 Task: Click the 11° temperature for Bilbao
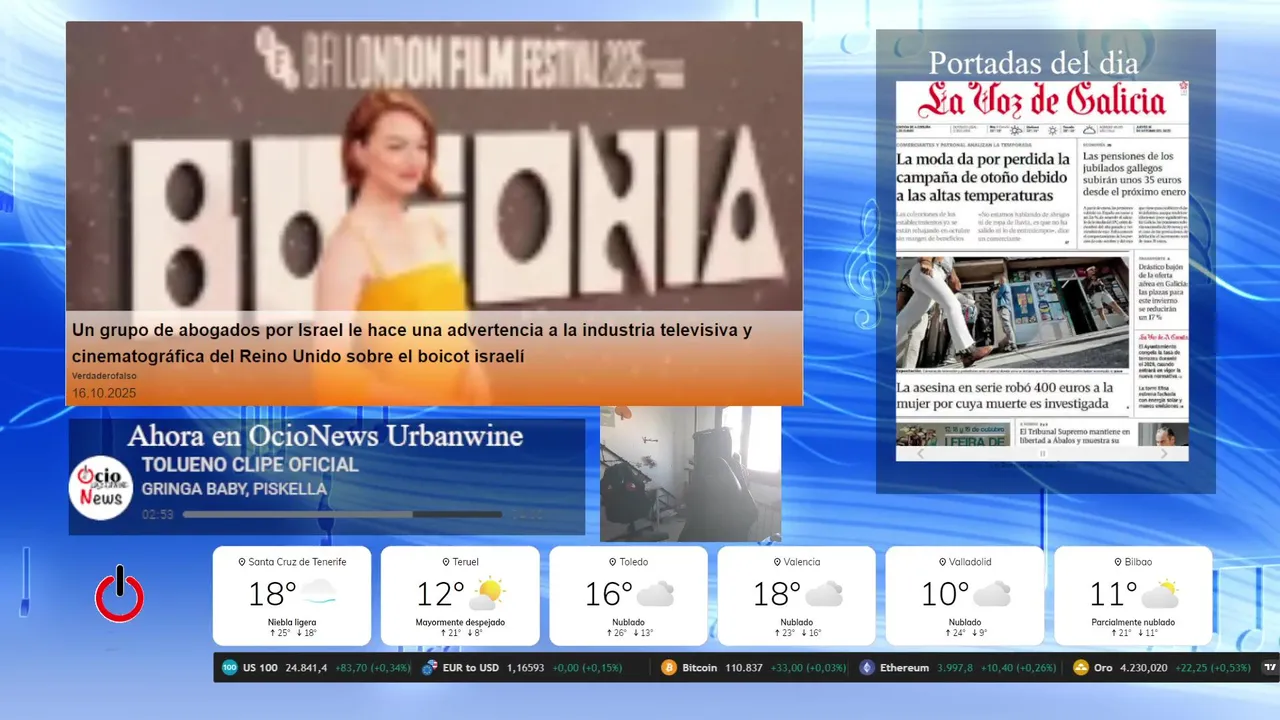(1112, 594)
